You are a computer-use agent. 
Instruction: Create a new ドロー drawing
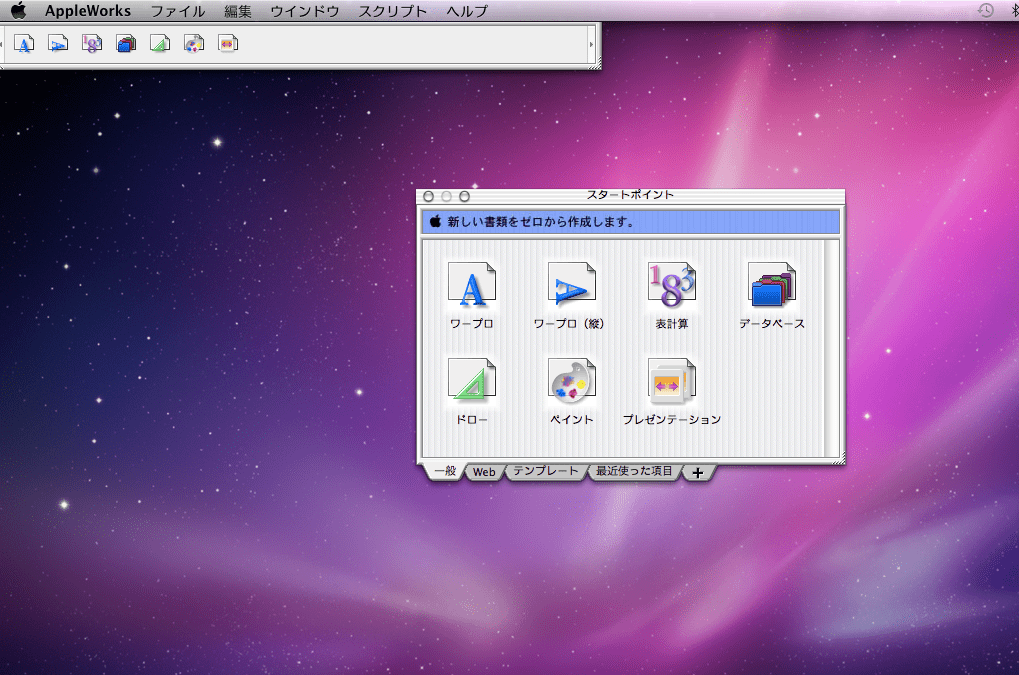(x=472, y=391)
